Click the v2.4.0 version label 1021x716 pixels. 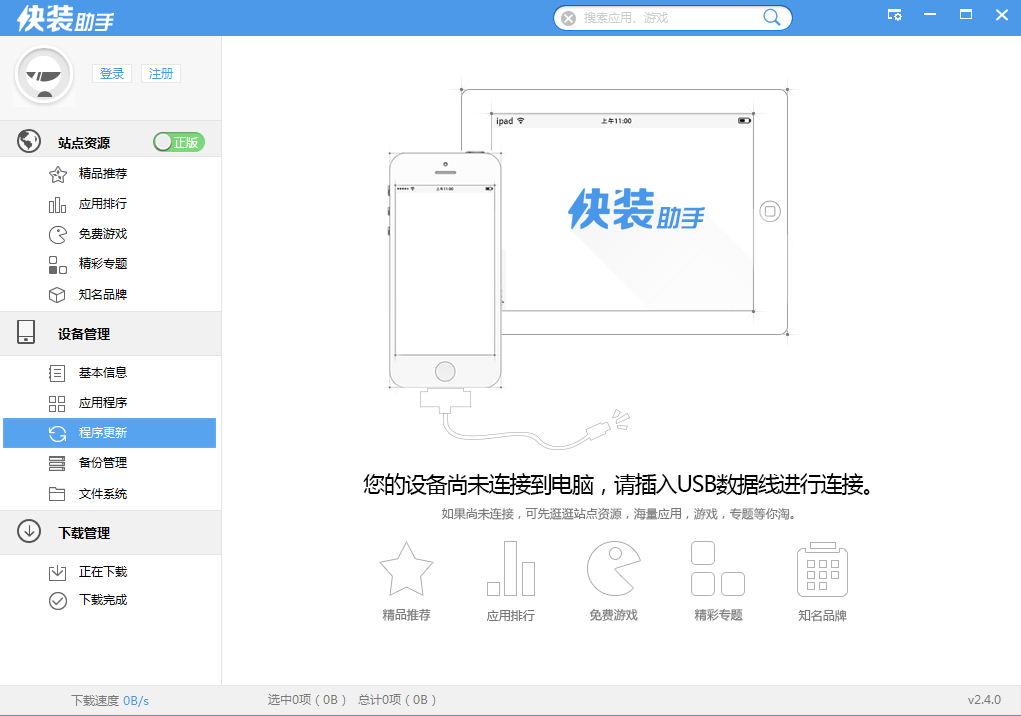[x=984, y=700]
